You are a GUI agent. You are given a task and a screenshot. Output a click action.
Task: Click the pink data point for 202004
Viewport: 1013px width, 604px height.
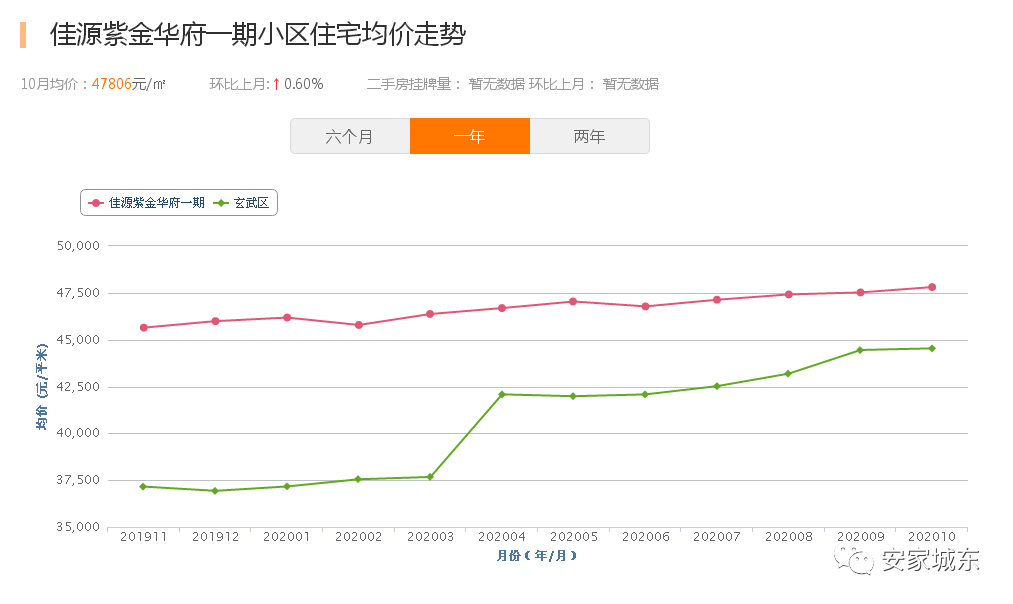click(x=502, y=308)
